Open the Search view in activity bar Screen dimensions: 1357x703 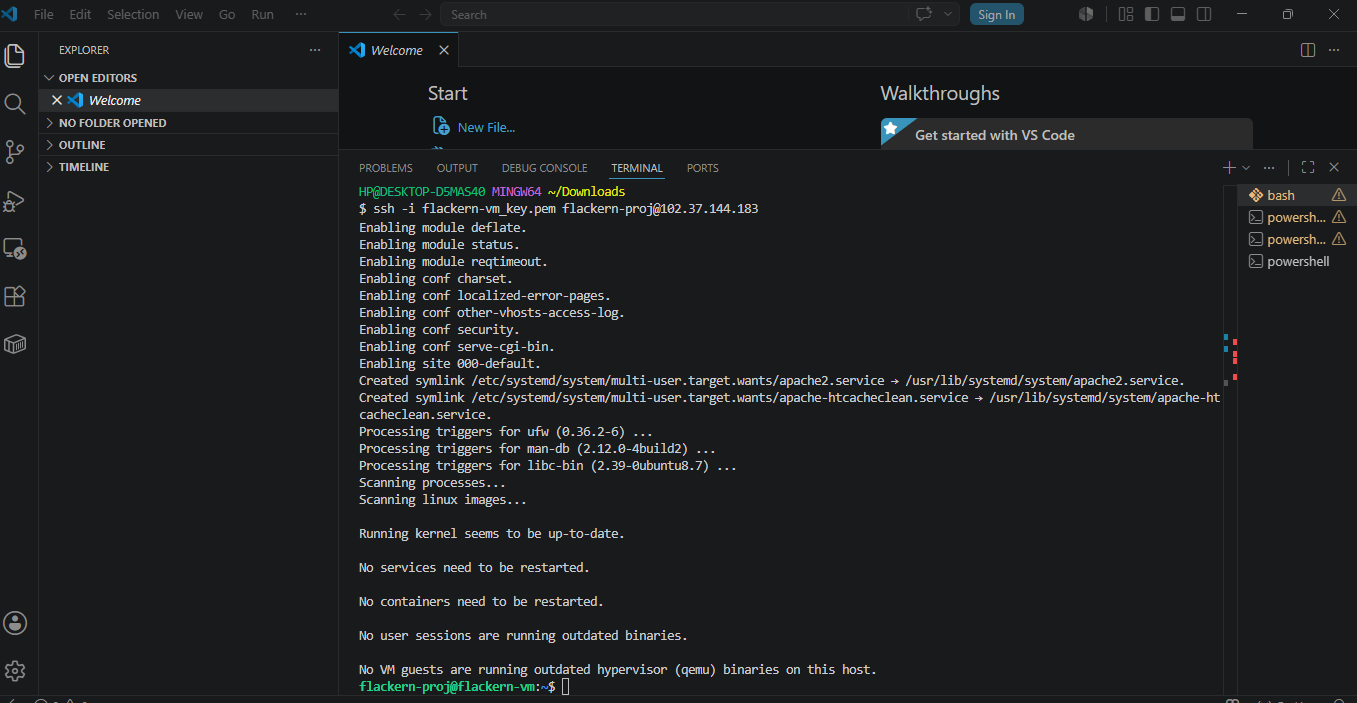[15, 104]
